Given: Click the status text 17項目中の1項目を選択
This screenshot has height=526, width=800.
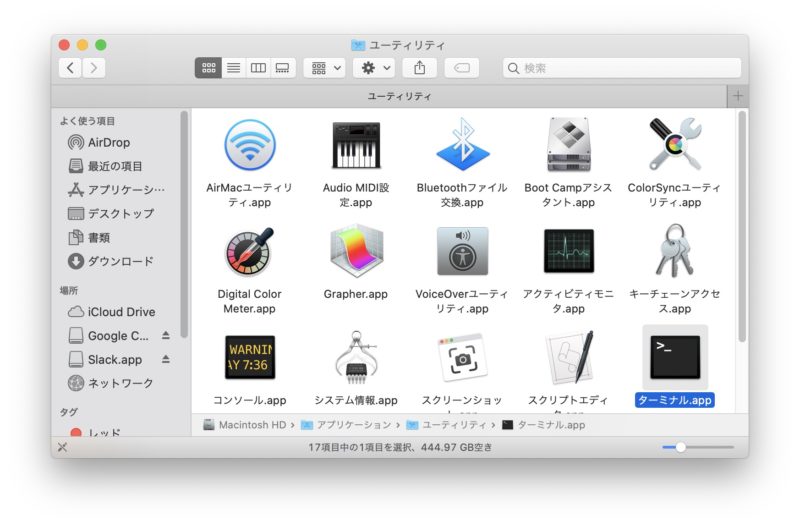Looking at the screenshot, I should click(362, 447).
